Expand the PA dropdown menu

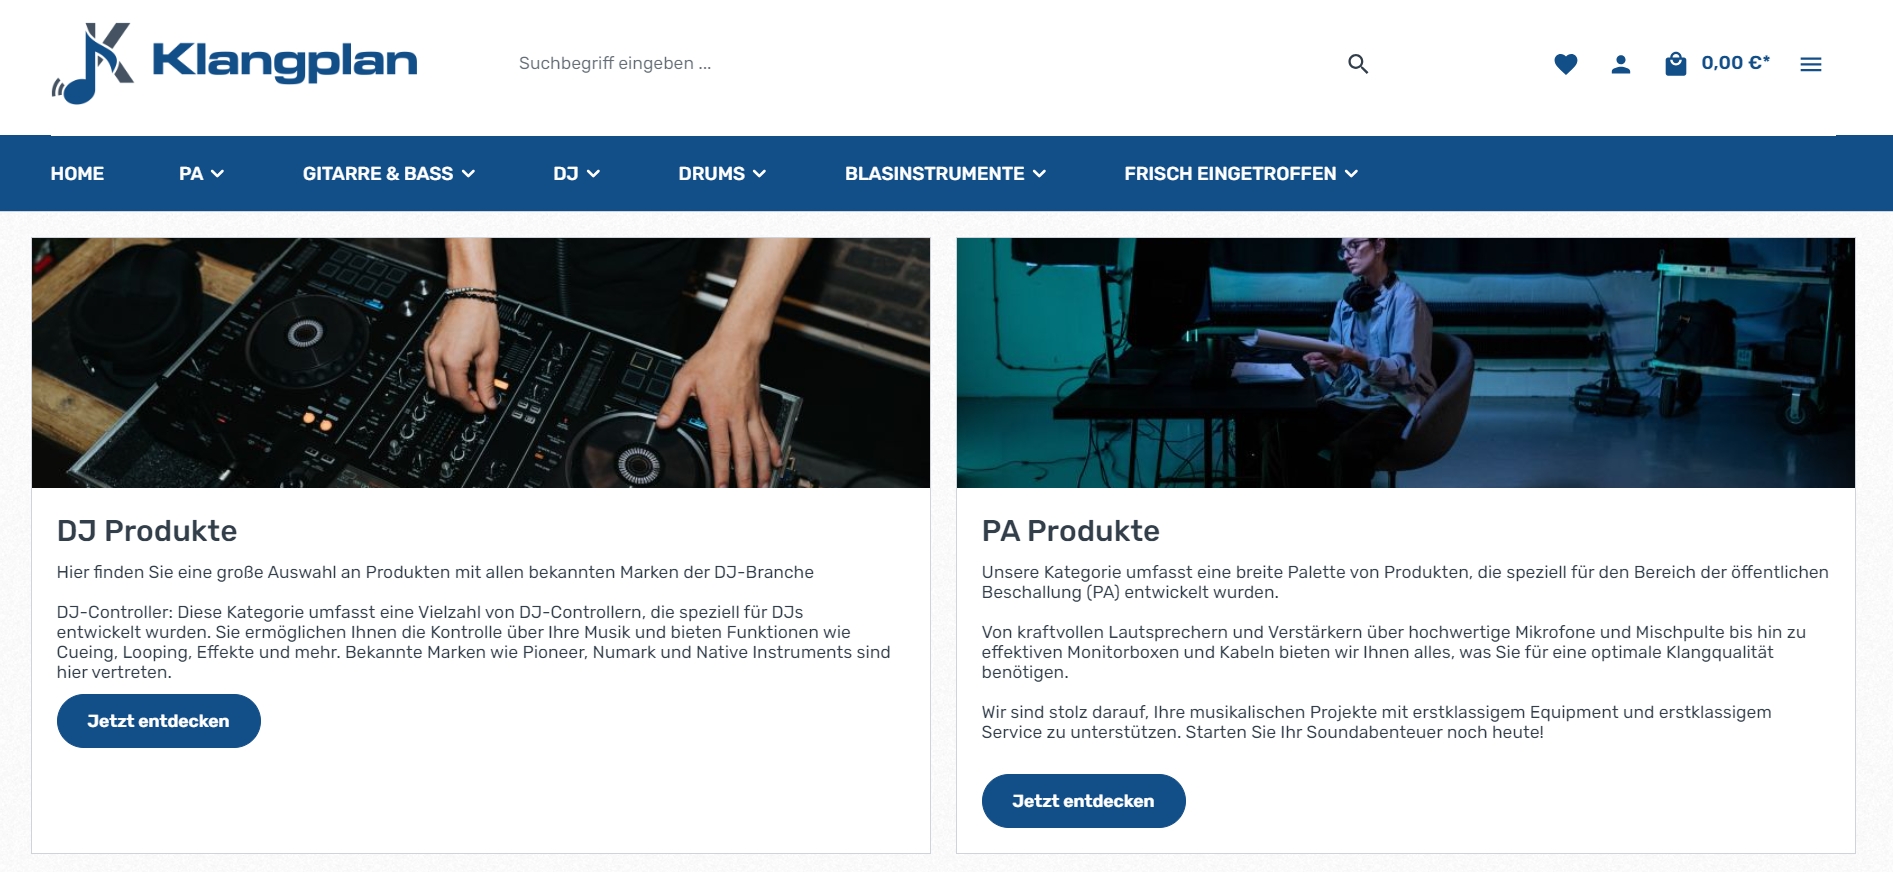pyautogui.click(x=201, y=174)
